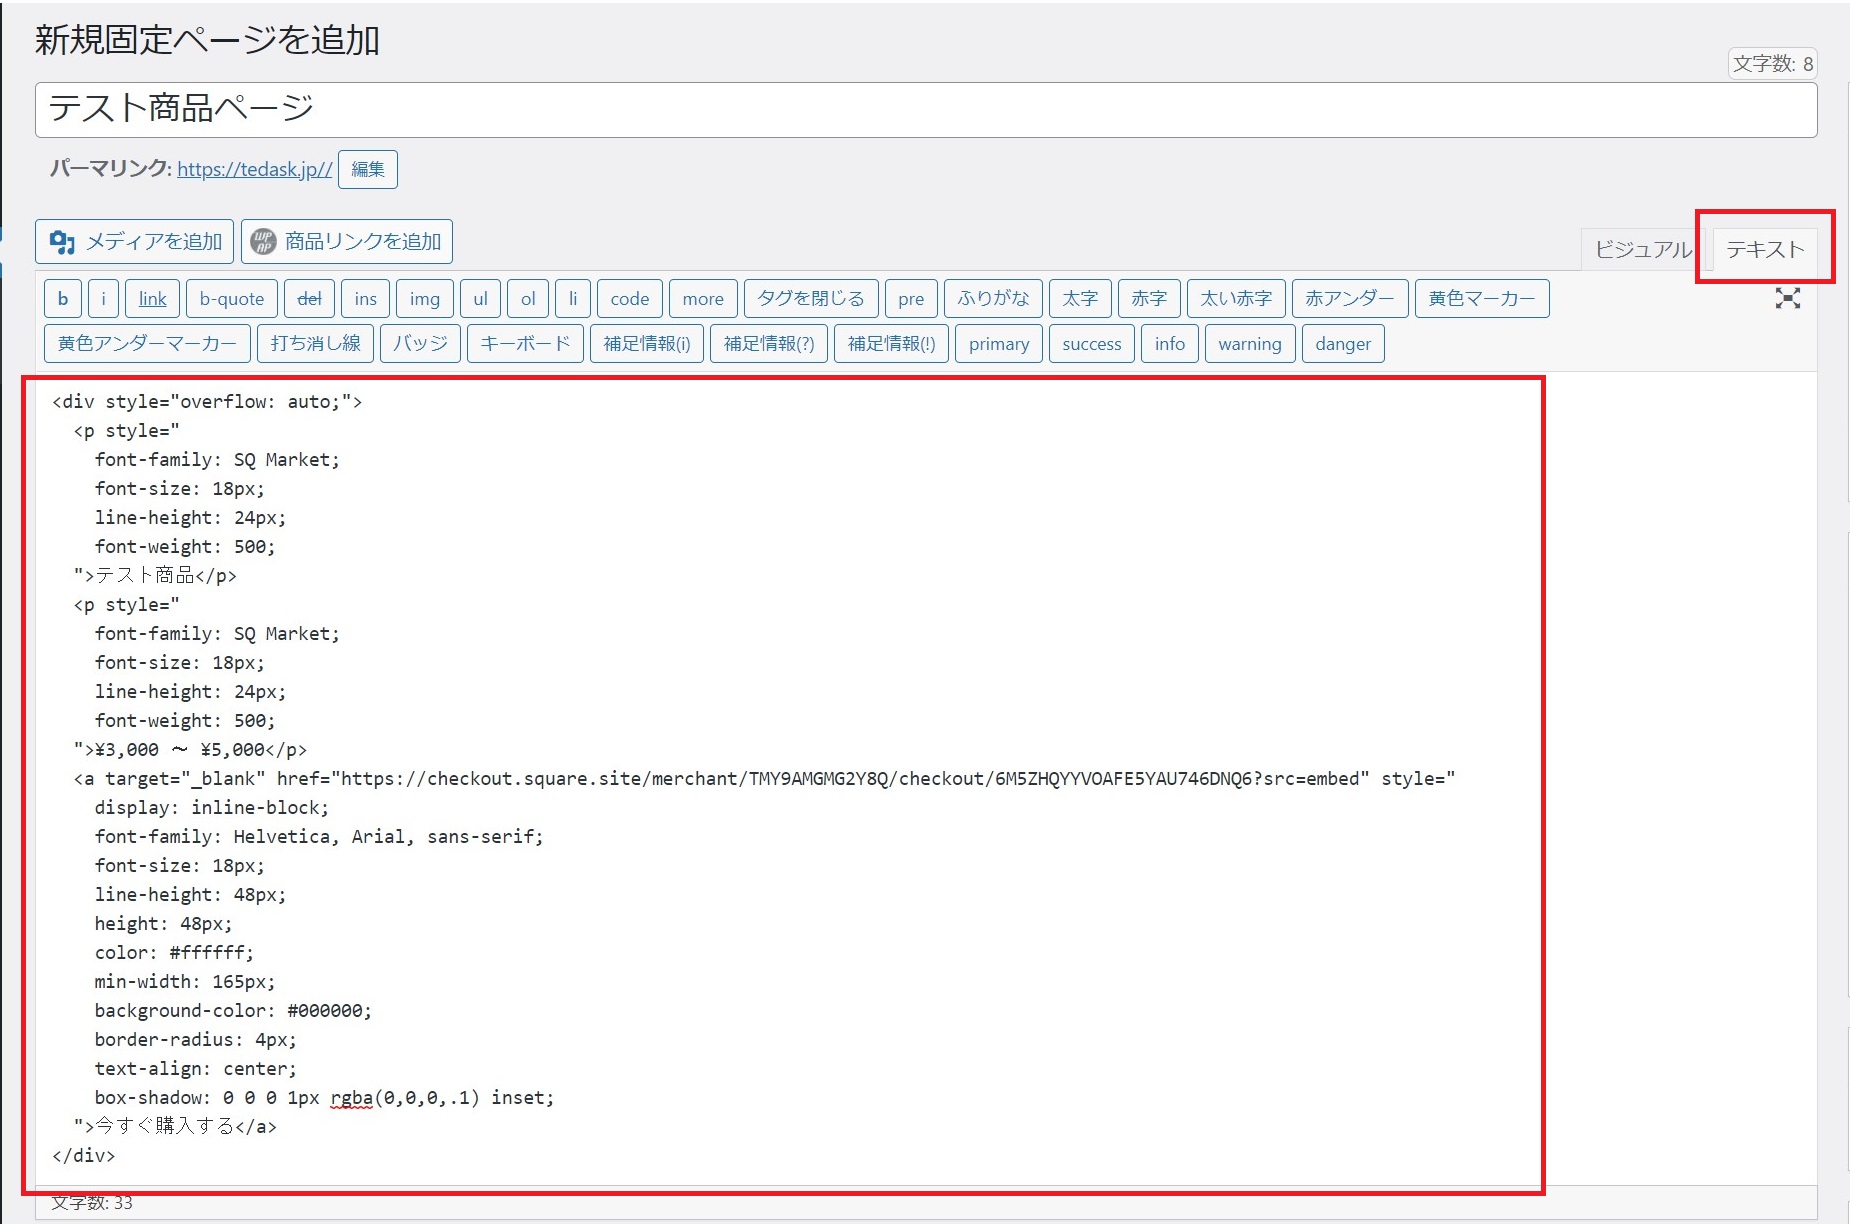Viewport: 1850px width, 1224px height.
Task: Click the fullscreen distraction-free editor icon
Action: (1787, 298)
